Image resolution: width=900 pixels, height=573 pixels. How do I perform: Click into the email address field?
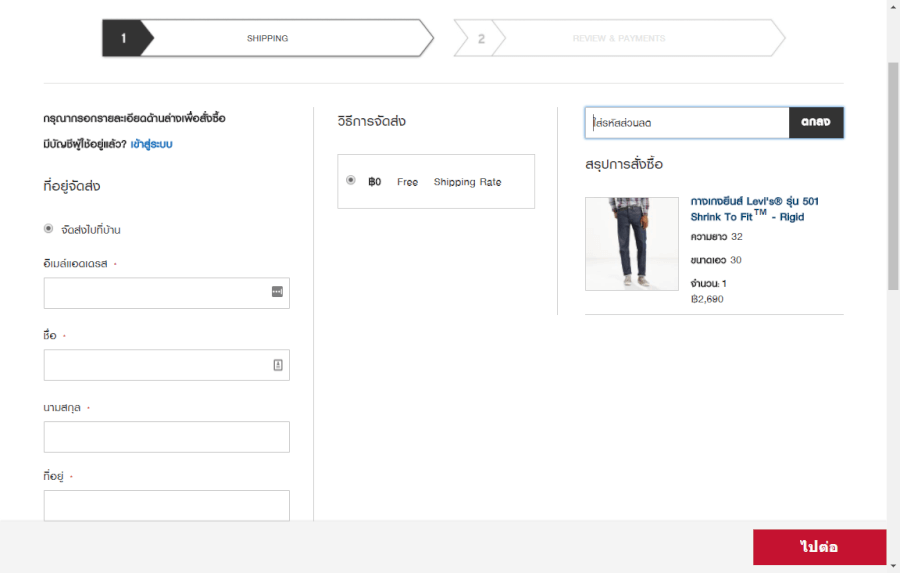pyautogui.click(x=155, y=293)
